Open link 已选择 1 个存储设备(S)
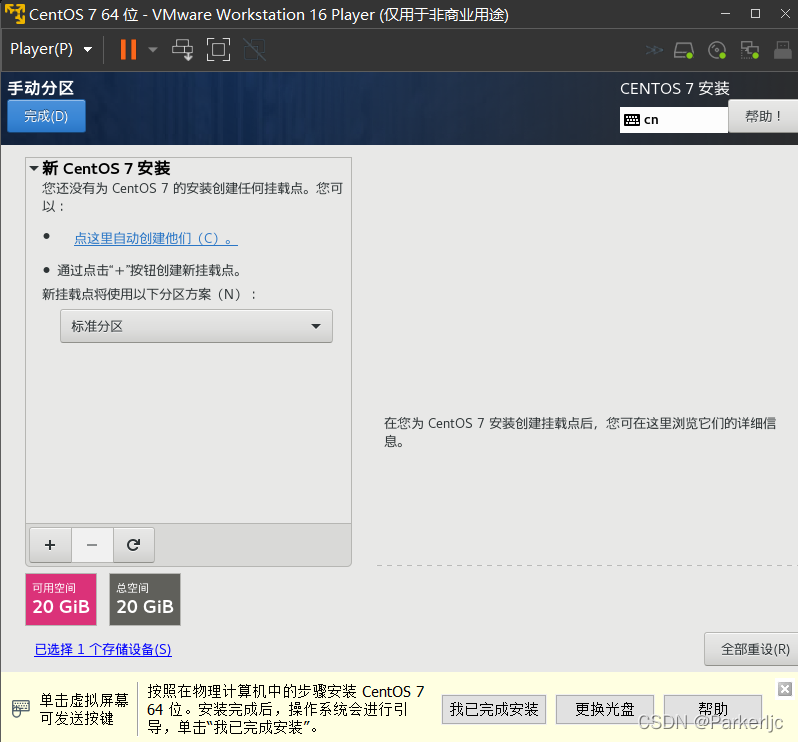798x742 pixels. click(103, 649)
